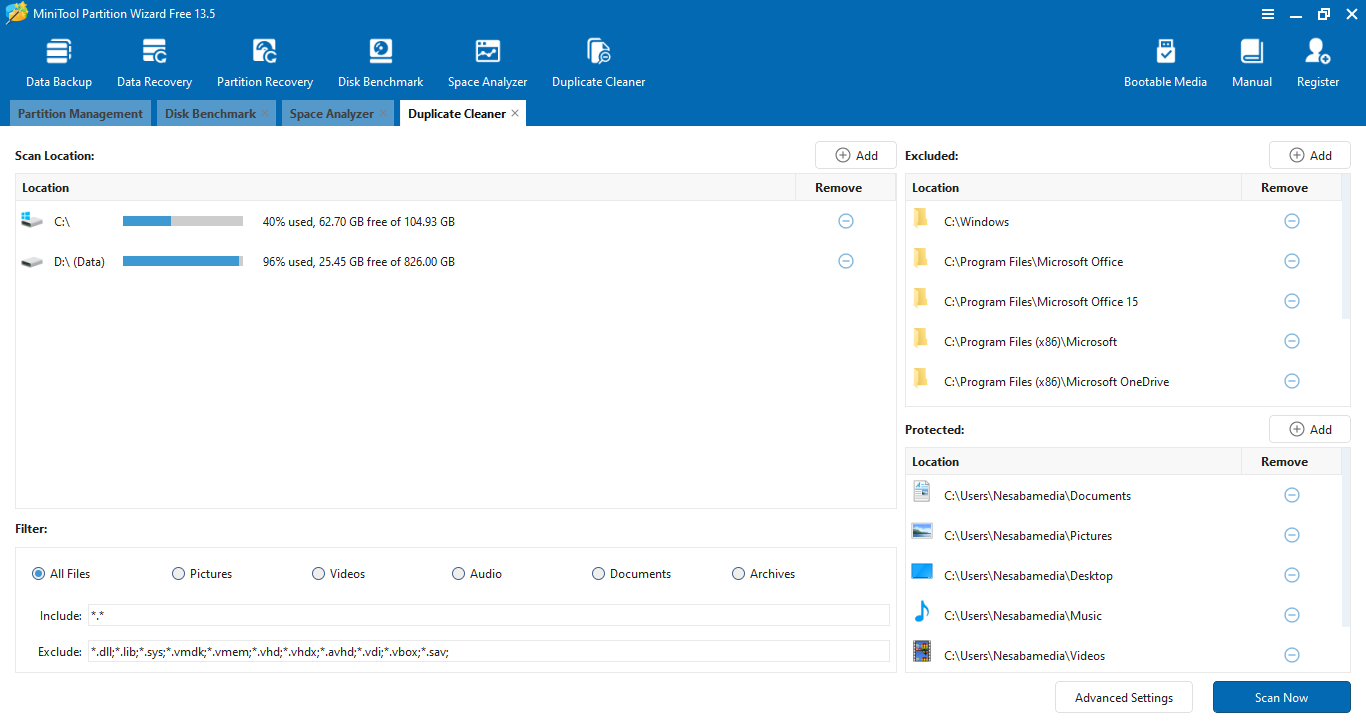Image resolution: width=1366 pixels, height=728 pixels.
Task: Open the Data Backup tool
Action: click(59, 64)
